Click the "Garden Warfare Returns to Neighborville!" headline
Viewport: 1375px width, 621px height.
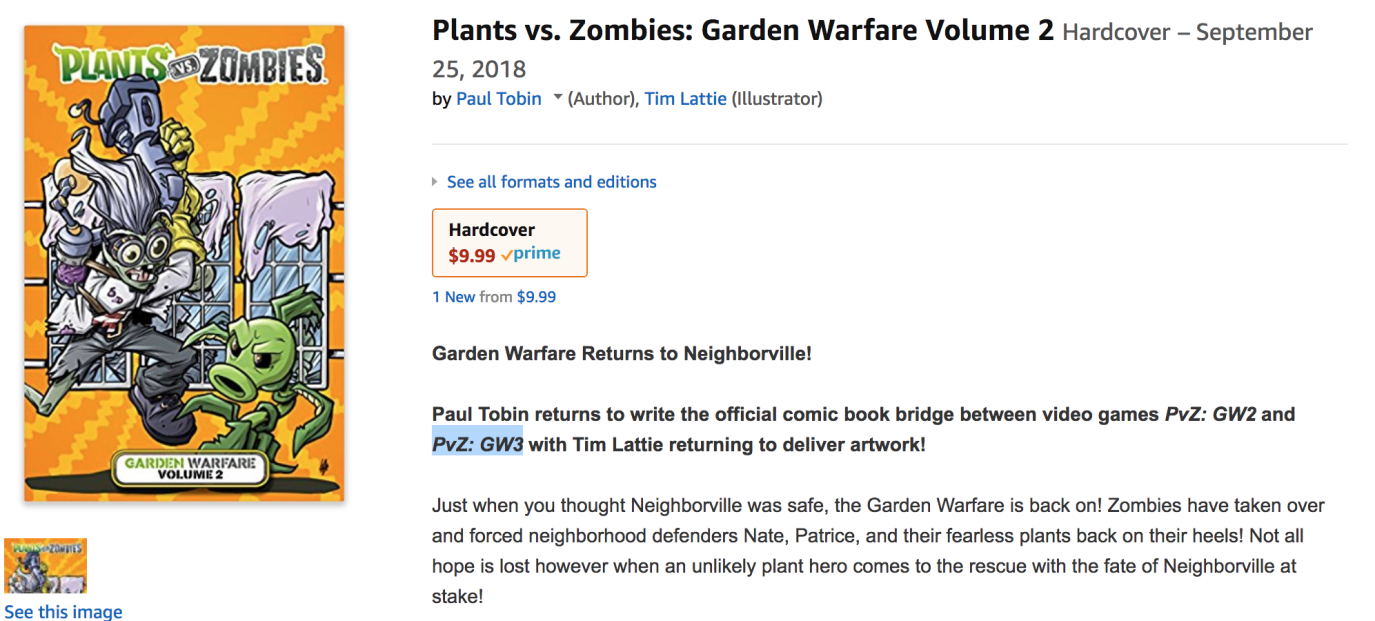point(621,354)
